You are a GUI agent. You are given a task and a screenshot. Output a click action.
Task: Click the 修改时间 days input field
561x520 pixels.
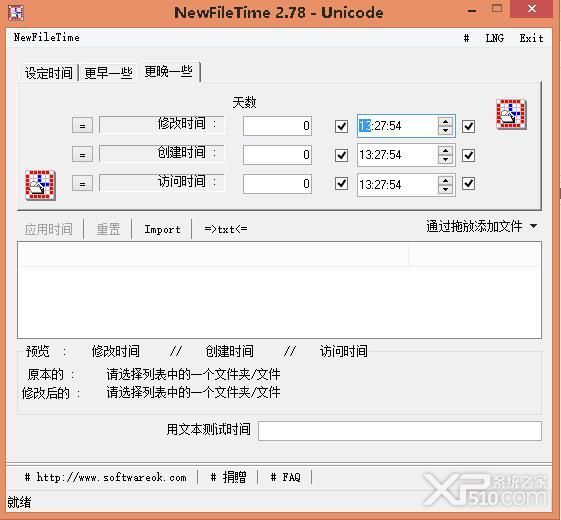[277, 126]
